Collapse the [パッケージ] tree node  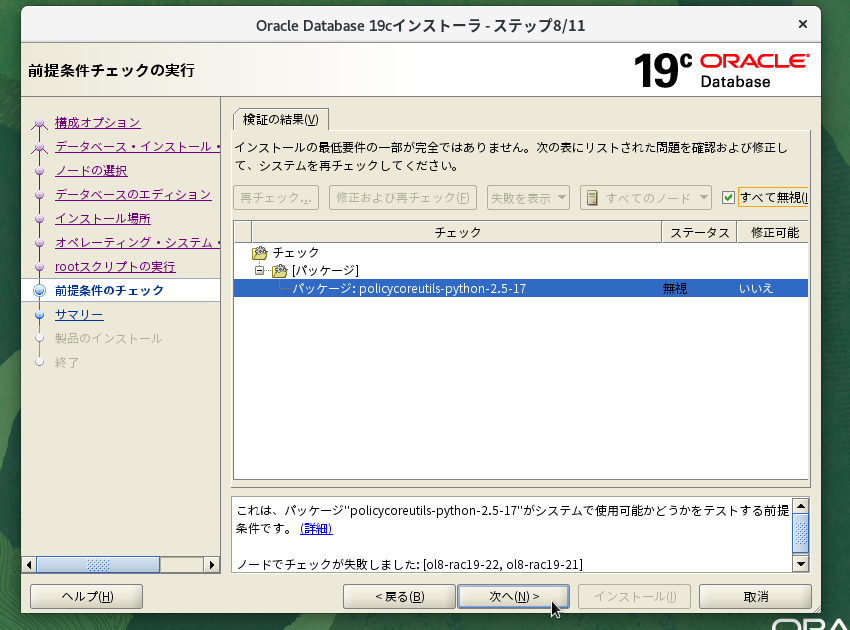click(x=260, y=270)
